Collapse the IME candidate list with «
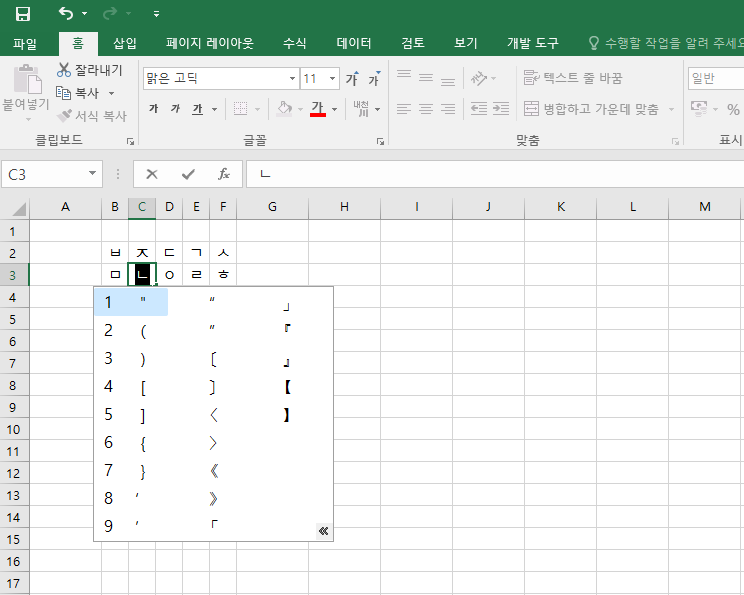744x595 pixels. (x=324, y=531)
